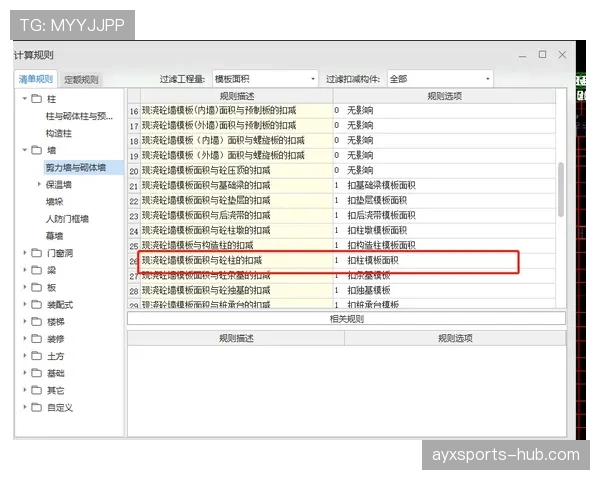Select 构造柱 tree item

coord(59,133)
